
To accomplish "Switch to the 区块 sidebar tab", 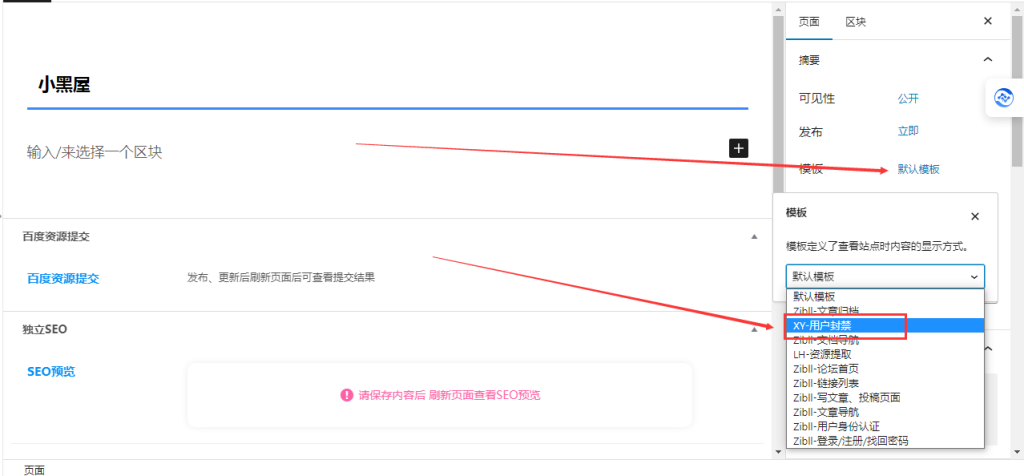I will [x=856, y=22].
